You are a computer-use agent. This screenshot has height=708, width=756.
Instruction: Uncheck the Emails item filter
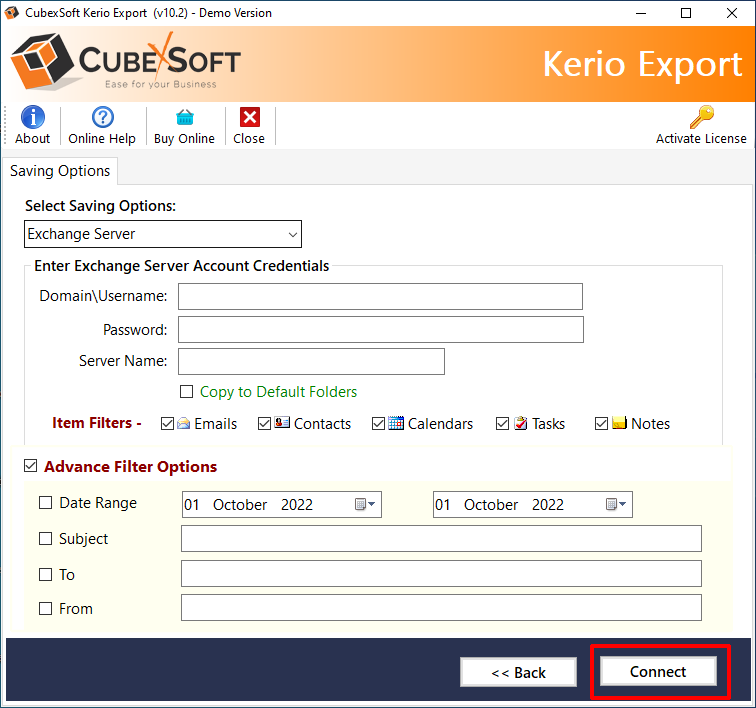[x=167, y=424]
